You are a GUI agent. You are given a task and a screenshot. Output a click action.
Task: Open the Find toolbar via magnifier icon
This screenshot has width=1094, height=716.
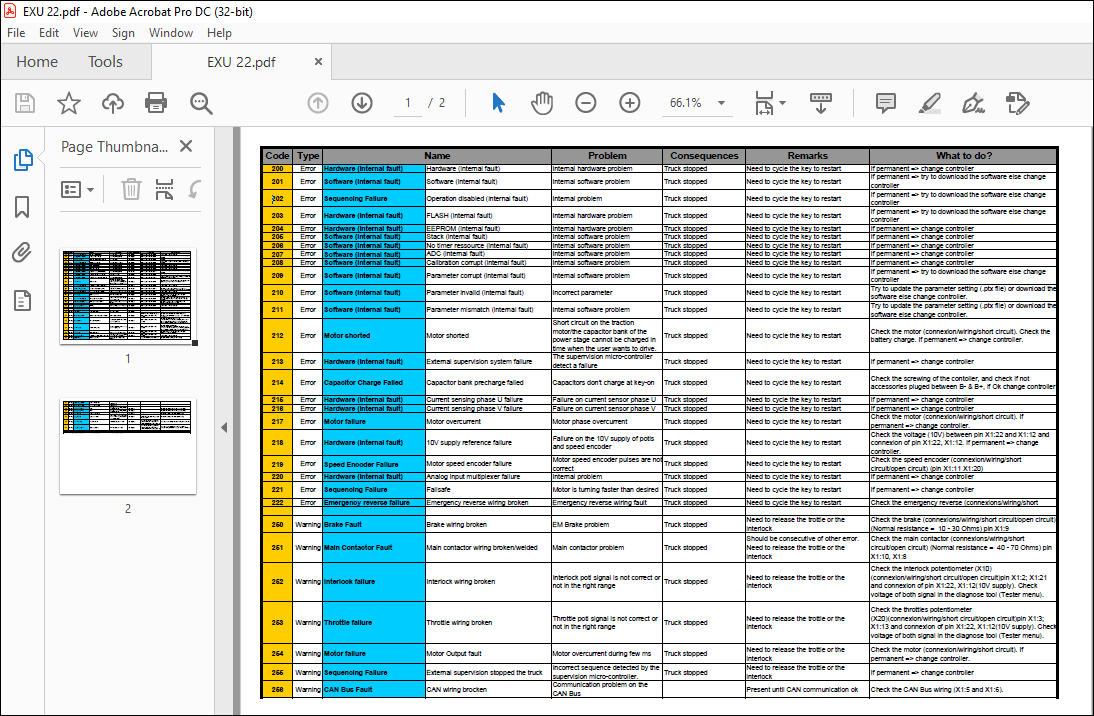[201, 103]
